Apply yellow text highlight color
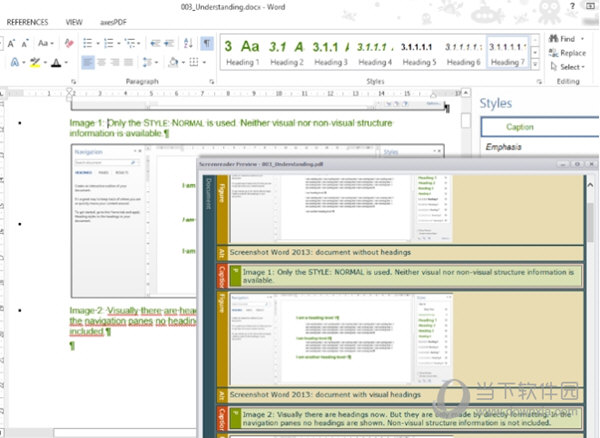The image size is (600, 438). pos(35,62)
